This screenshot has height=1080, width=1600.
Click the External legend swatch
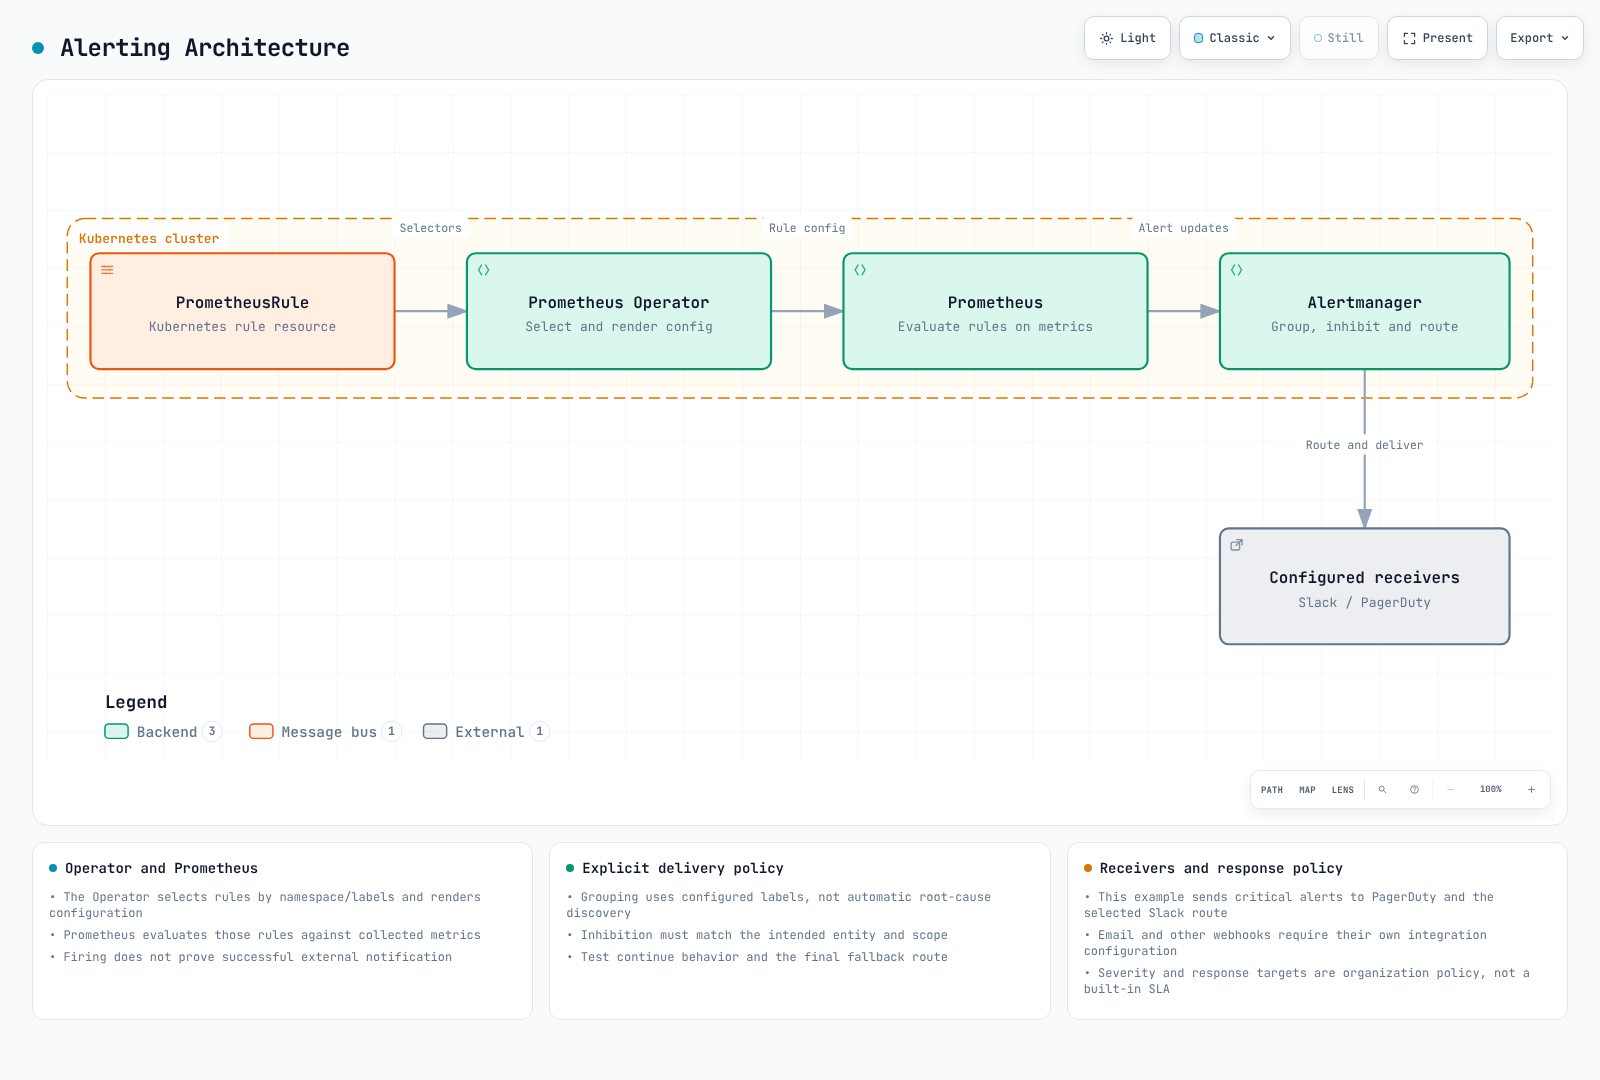(435, 731)
